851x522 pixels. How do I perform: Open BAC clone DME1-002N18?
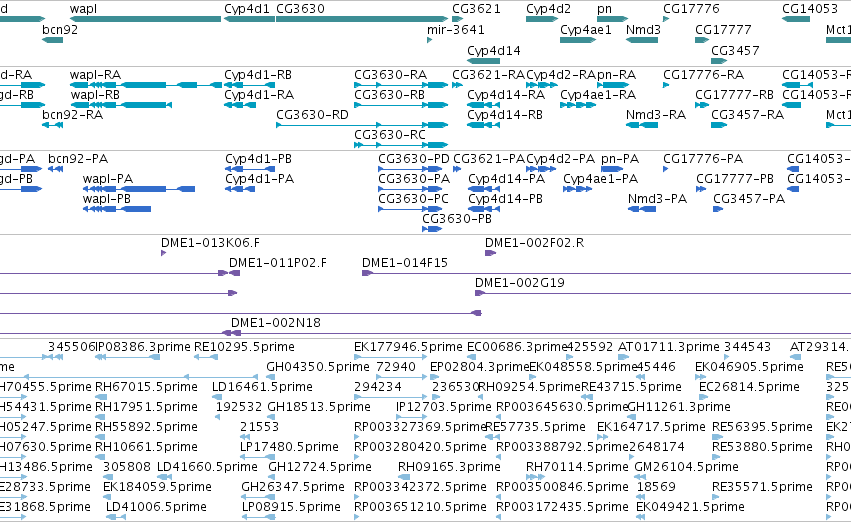pyautogui.click(x=276, y=323)
